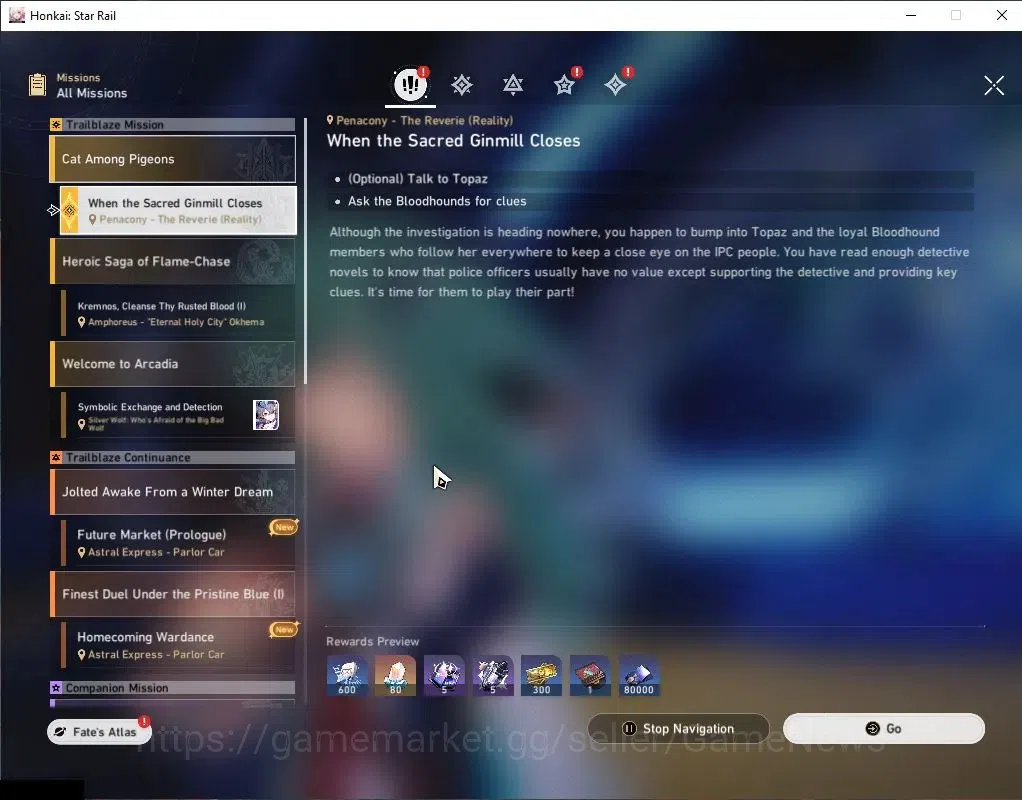Click Ask the Bloodhounds for clues objective
1022x800 pixels.
click(652, 201)
